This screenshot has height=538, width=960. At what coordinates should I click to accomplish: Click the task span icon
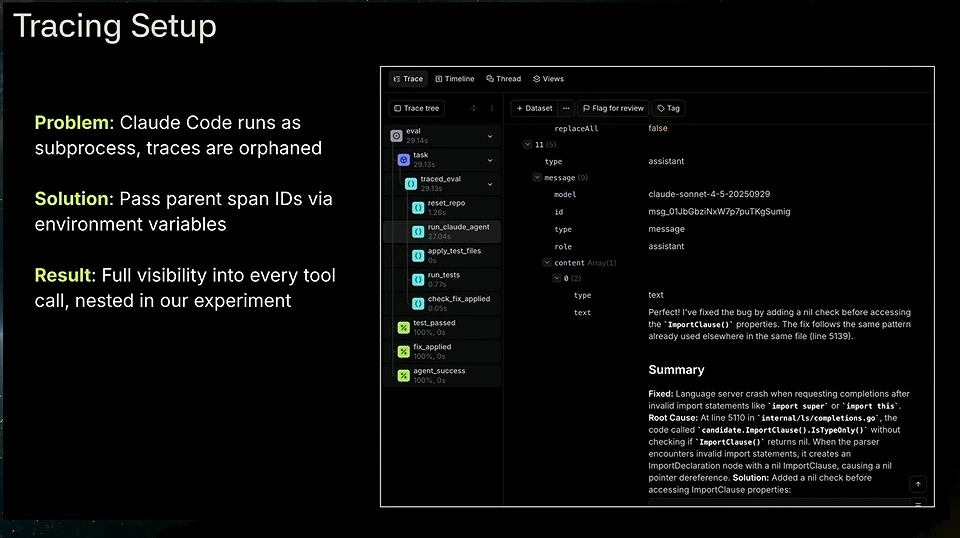point(403,160)
